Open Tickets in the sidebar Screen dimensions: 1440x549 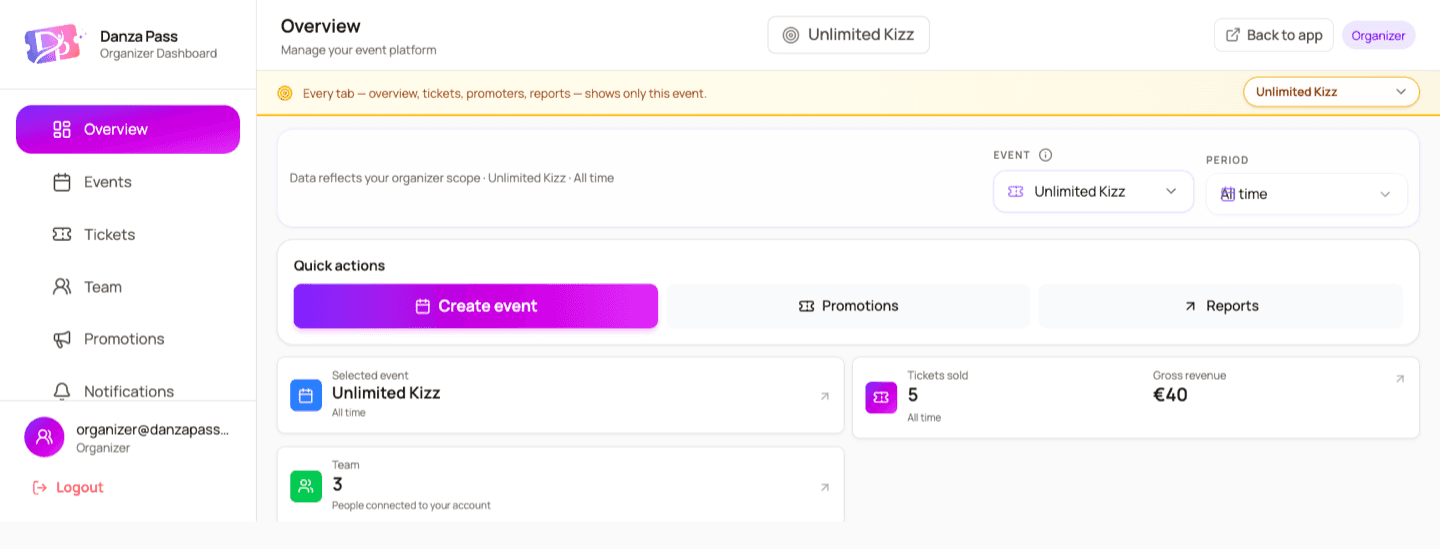pyautogui.click(x=128, y=234)
